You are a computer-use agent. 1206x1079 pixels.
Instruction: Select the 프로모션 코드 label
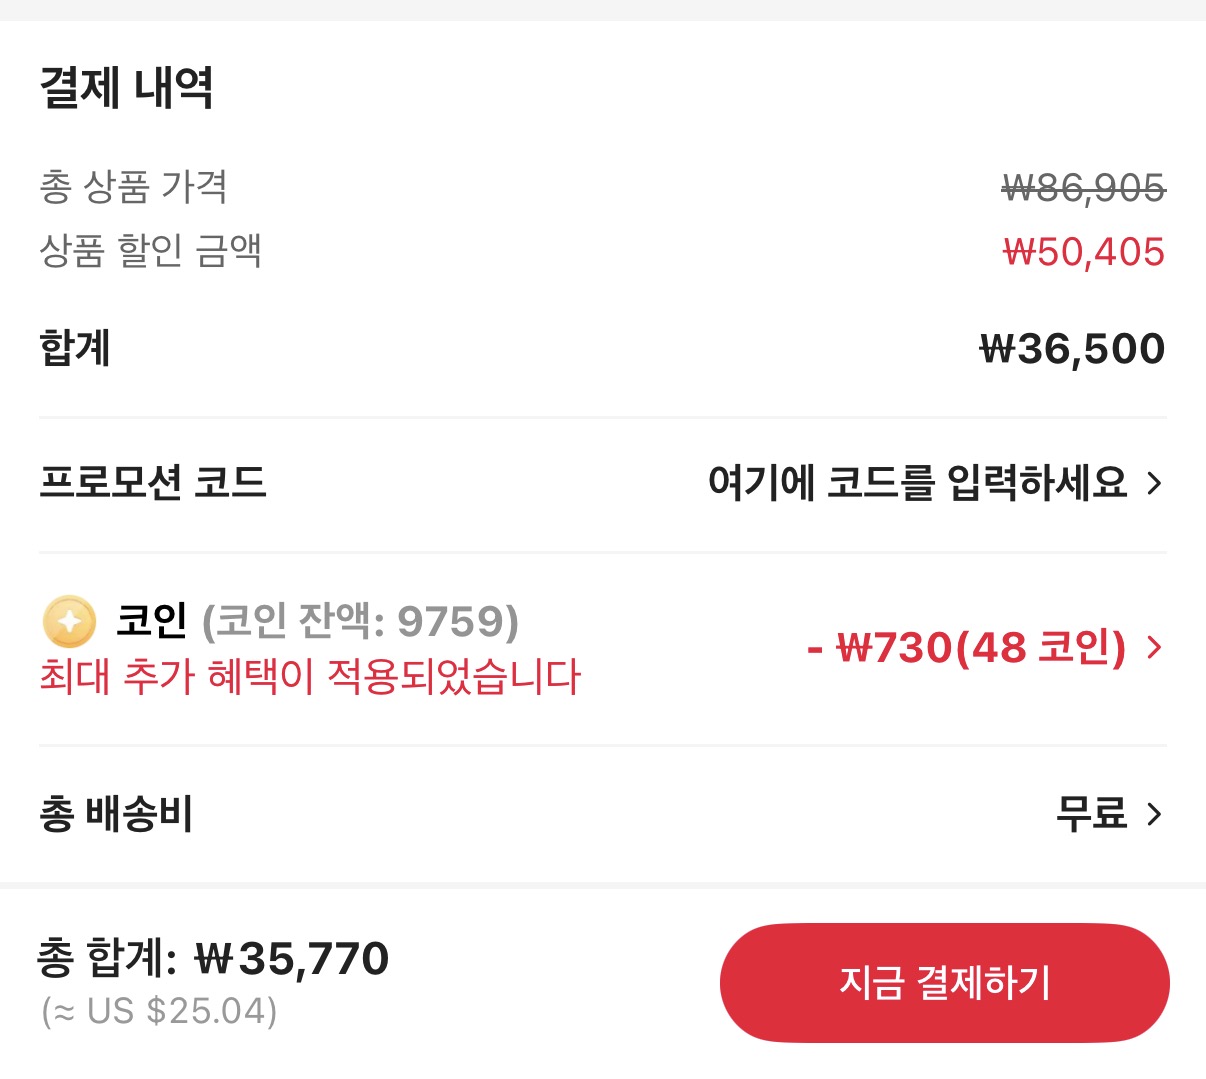(153, 483)
